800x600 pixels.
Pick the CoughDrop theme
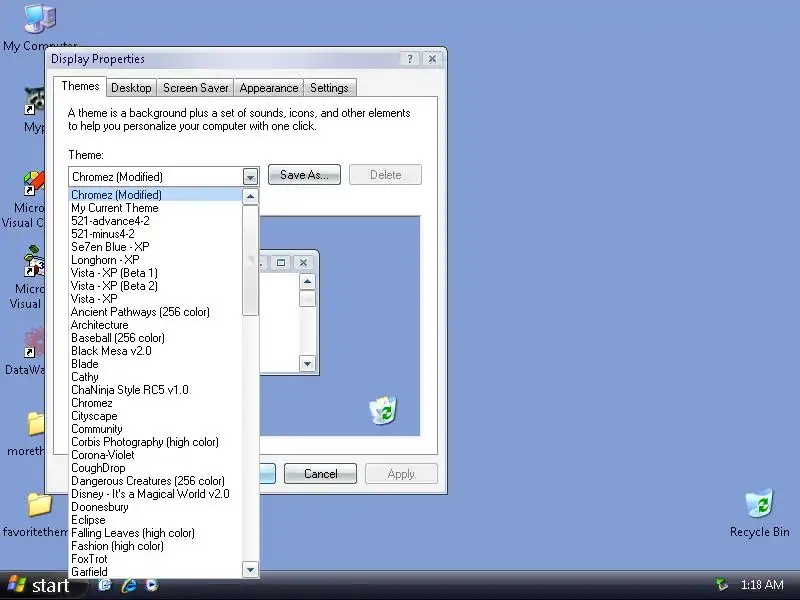156,468
